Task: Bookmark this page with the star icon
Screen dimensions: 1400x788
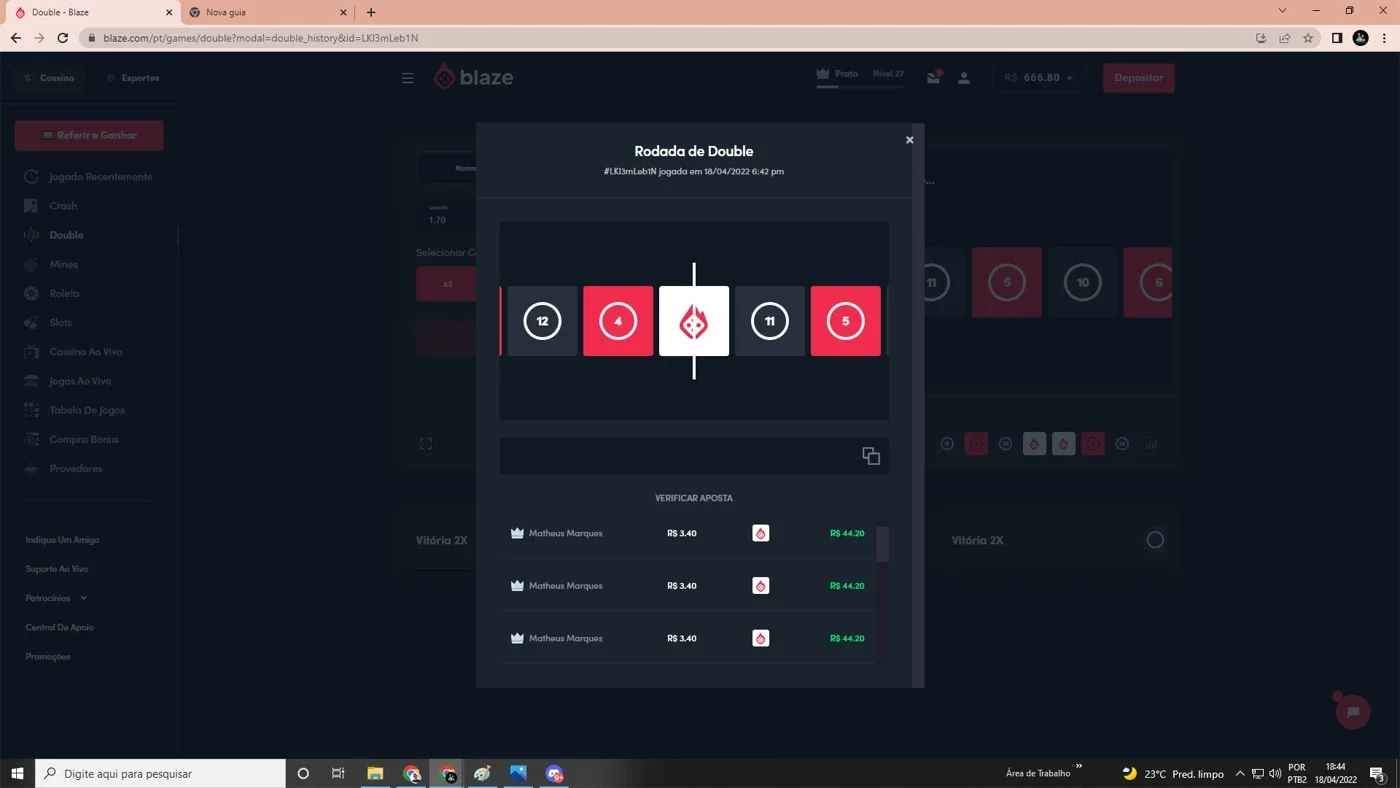Action: [1308, 38]
